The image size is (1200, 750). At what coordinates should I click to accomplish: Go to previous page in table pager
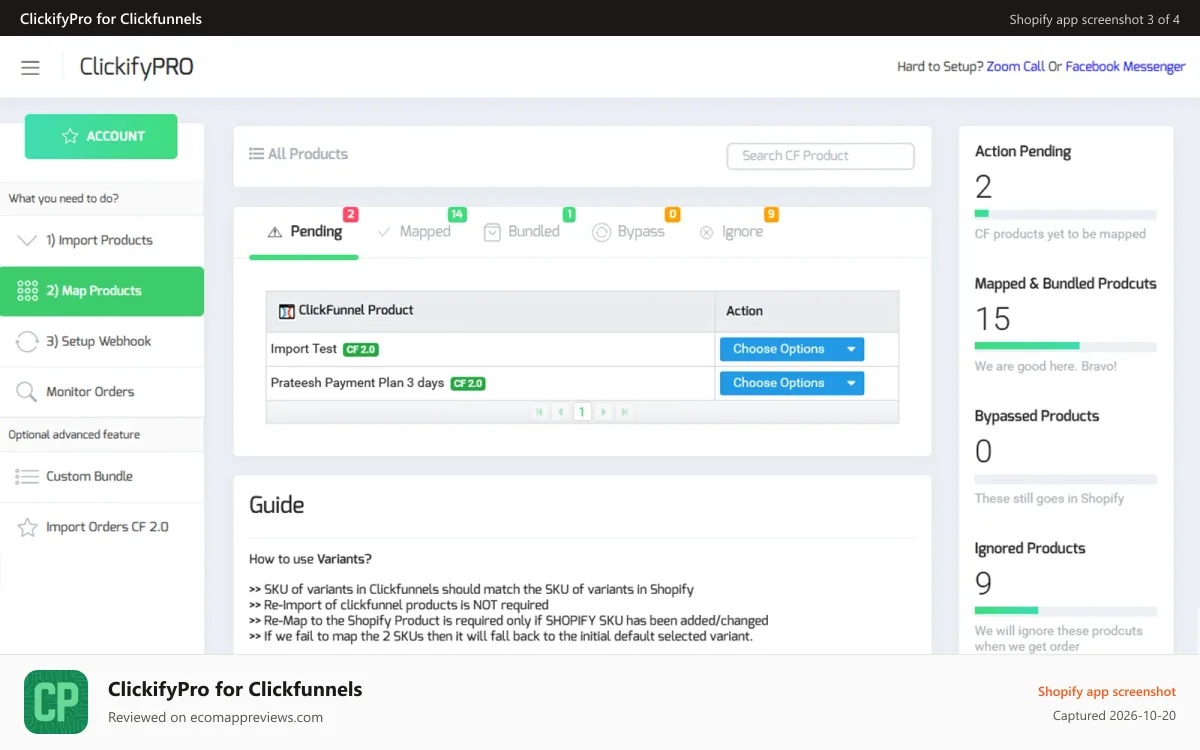point(561,412)
